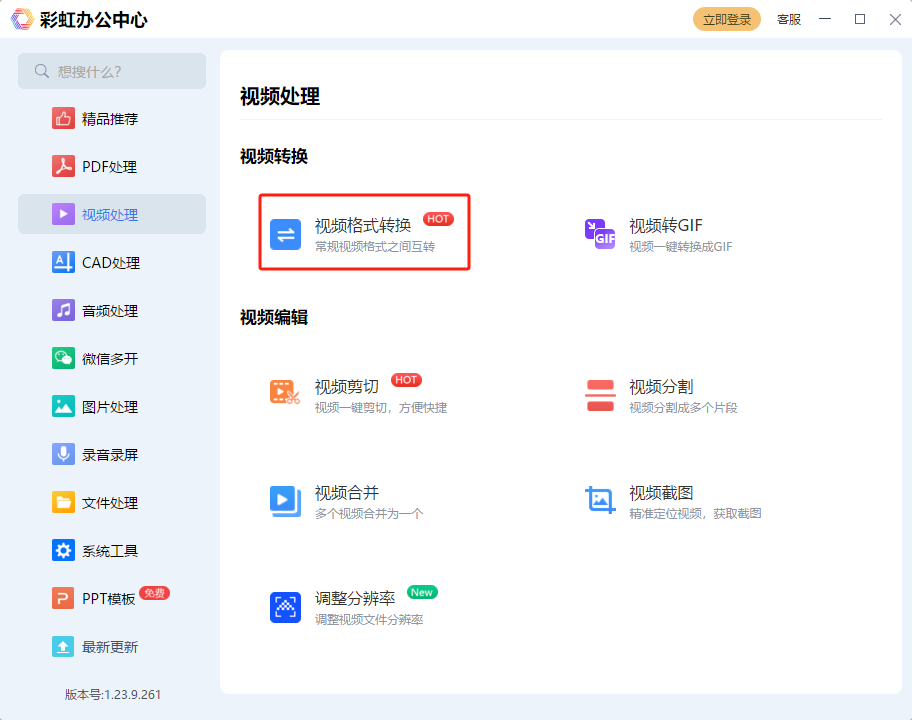This screenshot has height=720, width=912.
Task: Launch the 视频截图 tool title
Action: click(x=661, y=493)
